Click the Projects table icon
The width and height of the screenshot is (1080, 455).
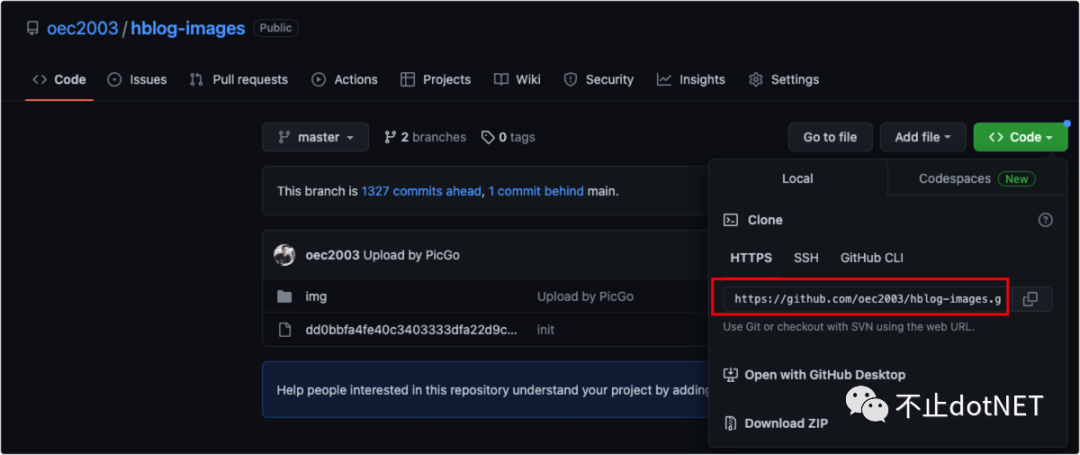coord(408,80)
